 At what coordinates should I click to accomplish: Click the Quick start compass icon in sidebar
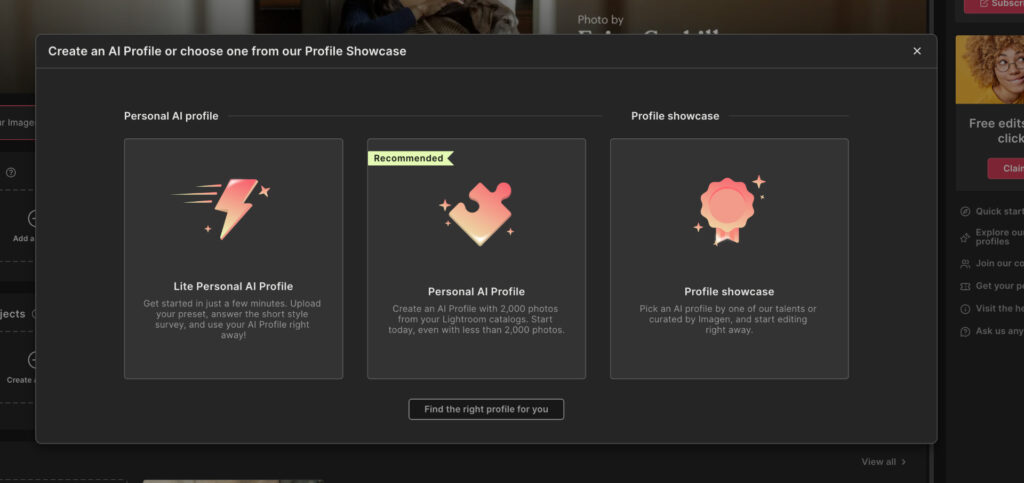coord(965,211)
